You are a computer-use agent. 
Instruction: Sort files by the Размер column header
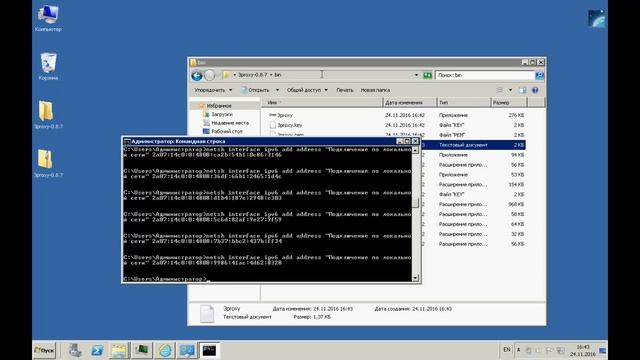[509, 102]
